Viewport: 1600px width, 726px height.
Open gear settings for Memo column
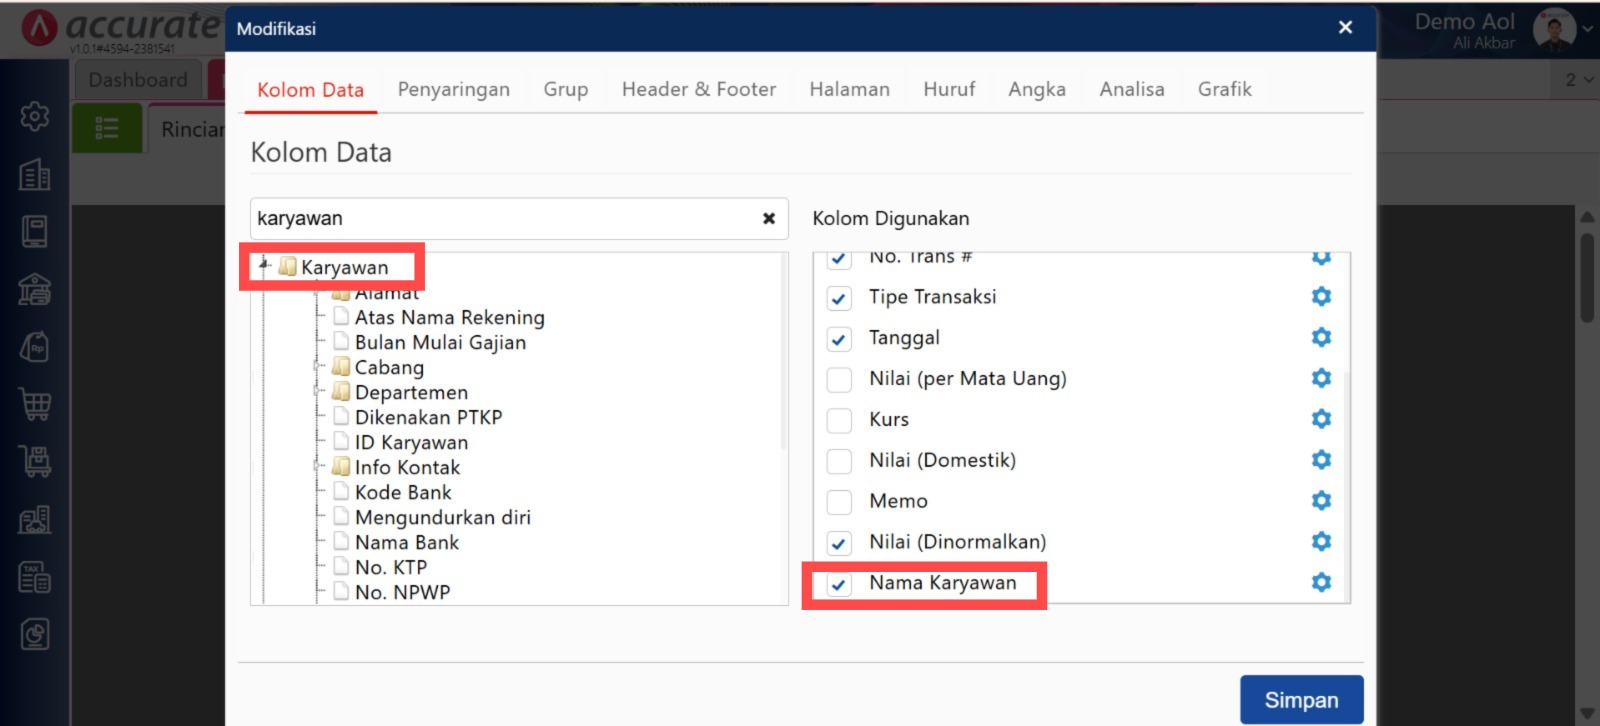(1321, 500)
